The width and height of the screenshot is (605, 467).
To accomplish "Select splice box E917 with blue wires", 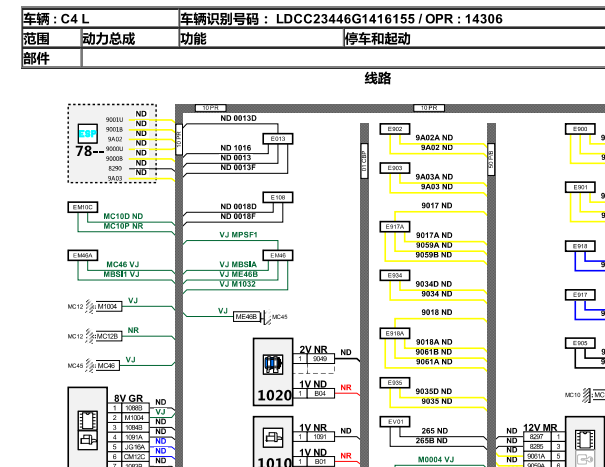I will tap(580, 295).
